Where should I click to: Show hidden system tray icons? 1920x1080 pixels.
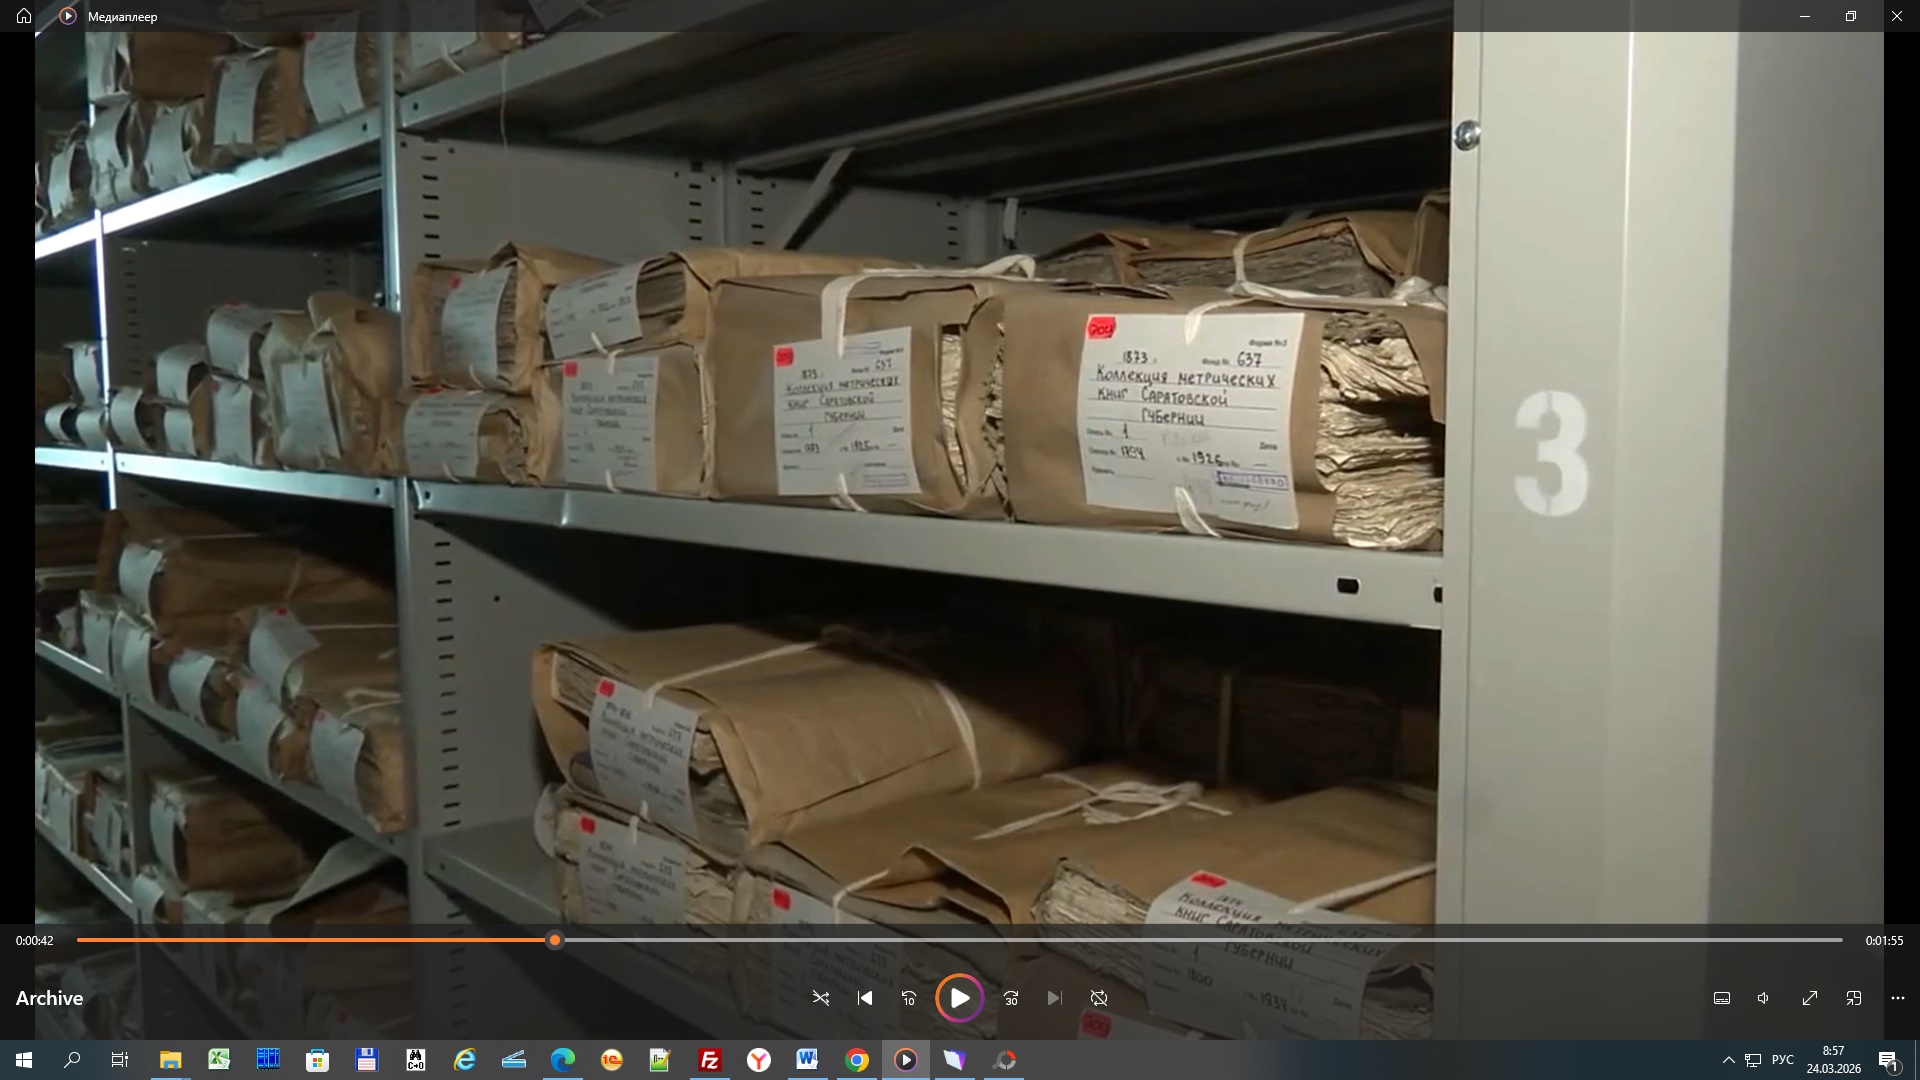(x=1728, y=1060)
